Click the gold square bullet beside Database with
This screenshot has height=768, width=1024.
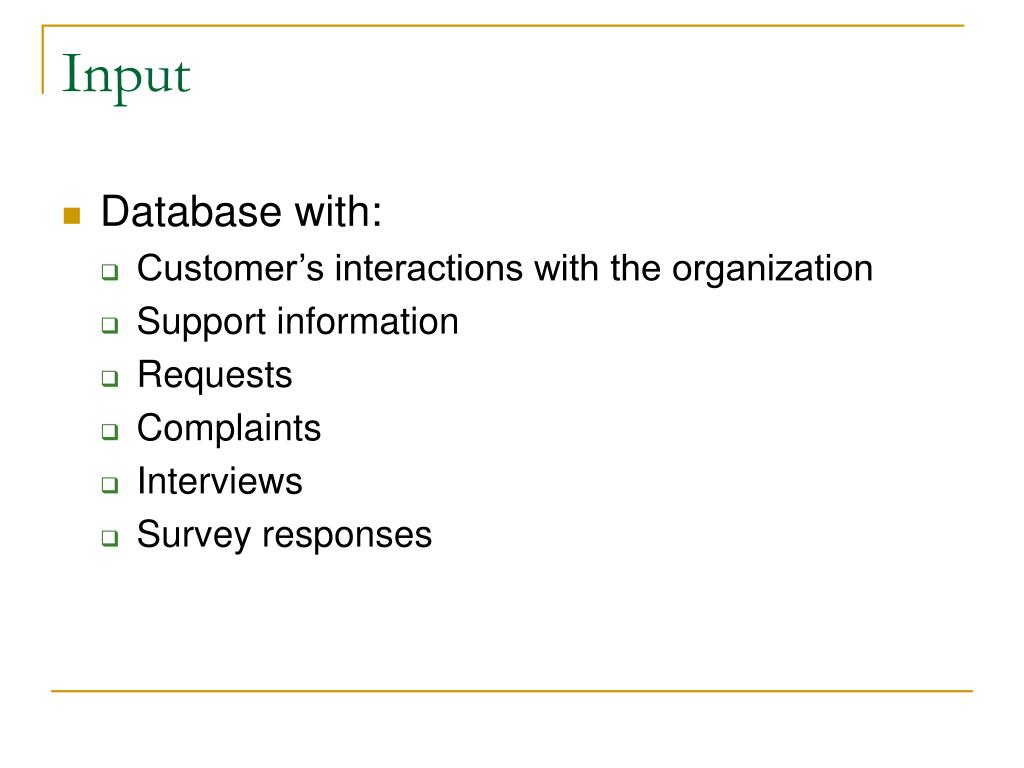click(x=72, y=216)
